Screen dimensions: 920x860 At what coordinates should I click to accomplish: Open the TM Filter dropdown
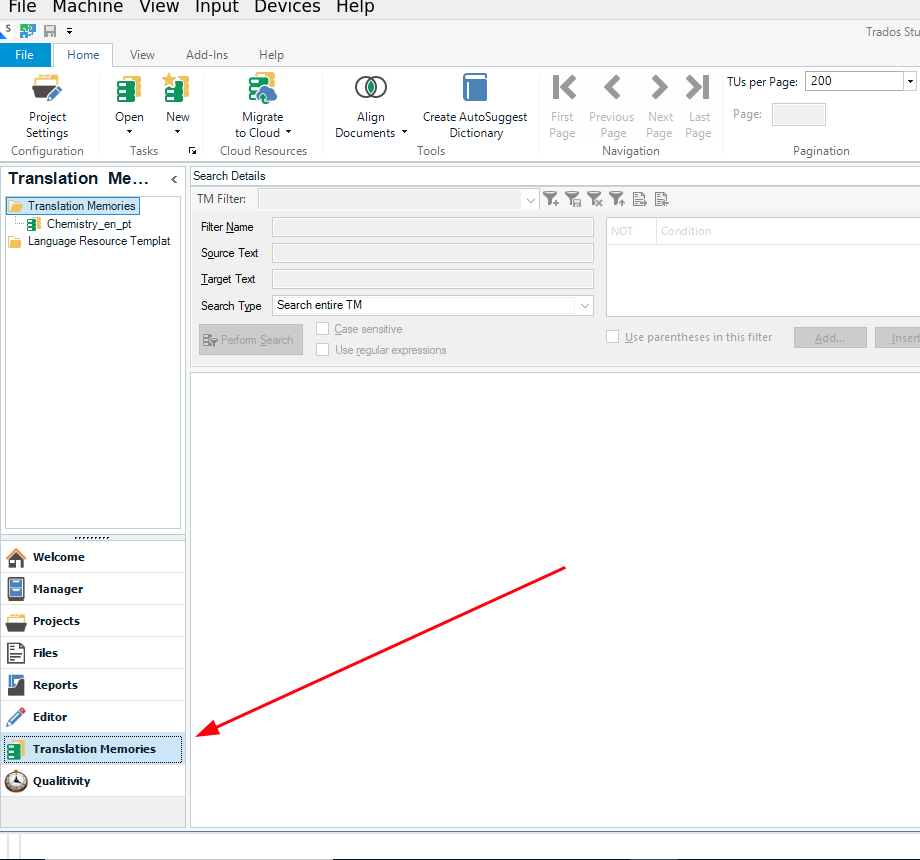[530, 200]
